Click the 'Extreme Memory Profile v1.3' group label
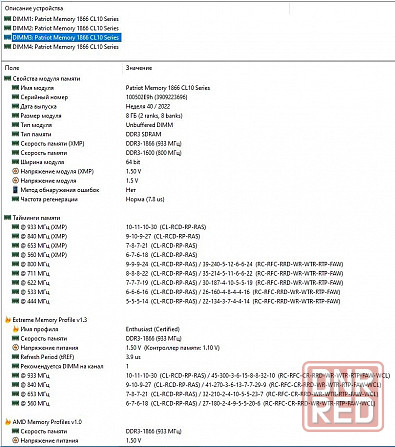Screen dimensions: 395x447 point(50,320)
